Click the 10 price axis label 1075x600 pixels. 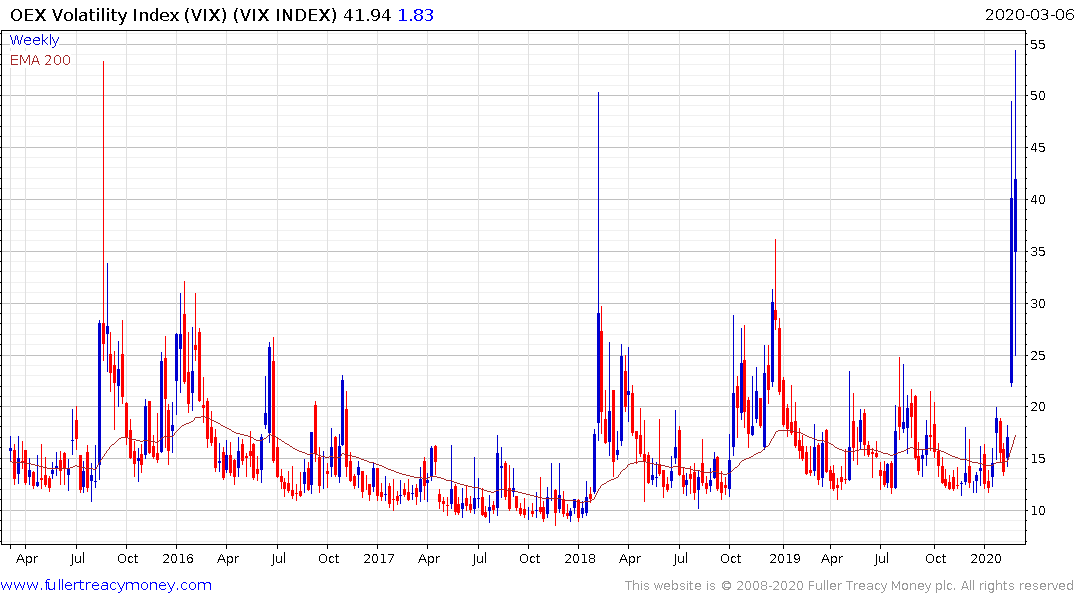(1037, 510)
